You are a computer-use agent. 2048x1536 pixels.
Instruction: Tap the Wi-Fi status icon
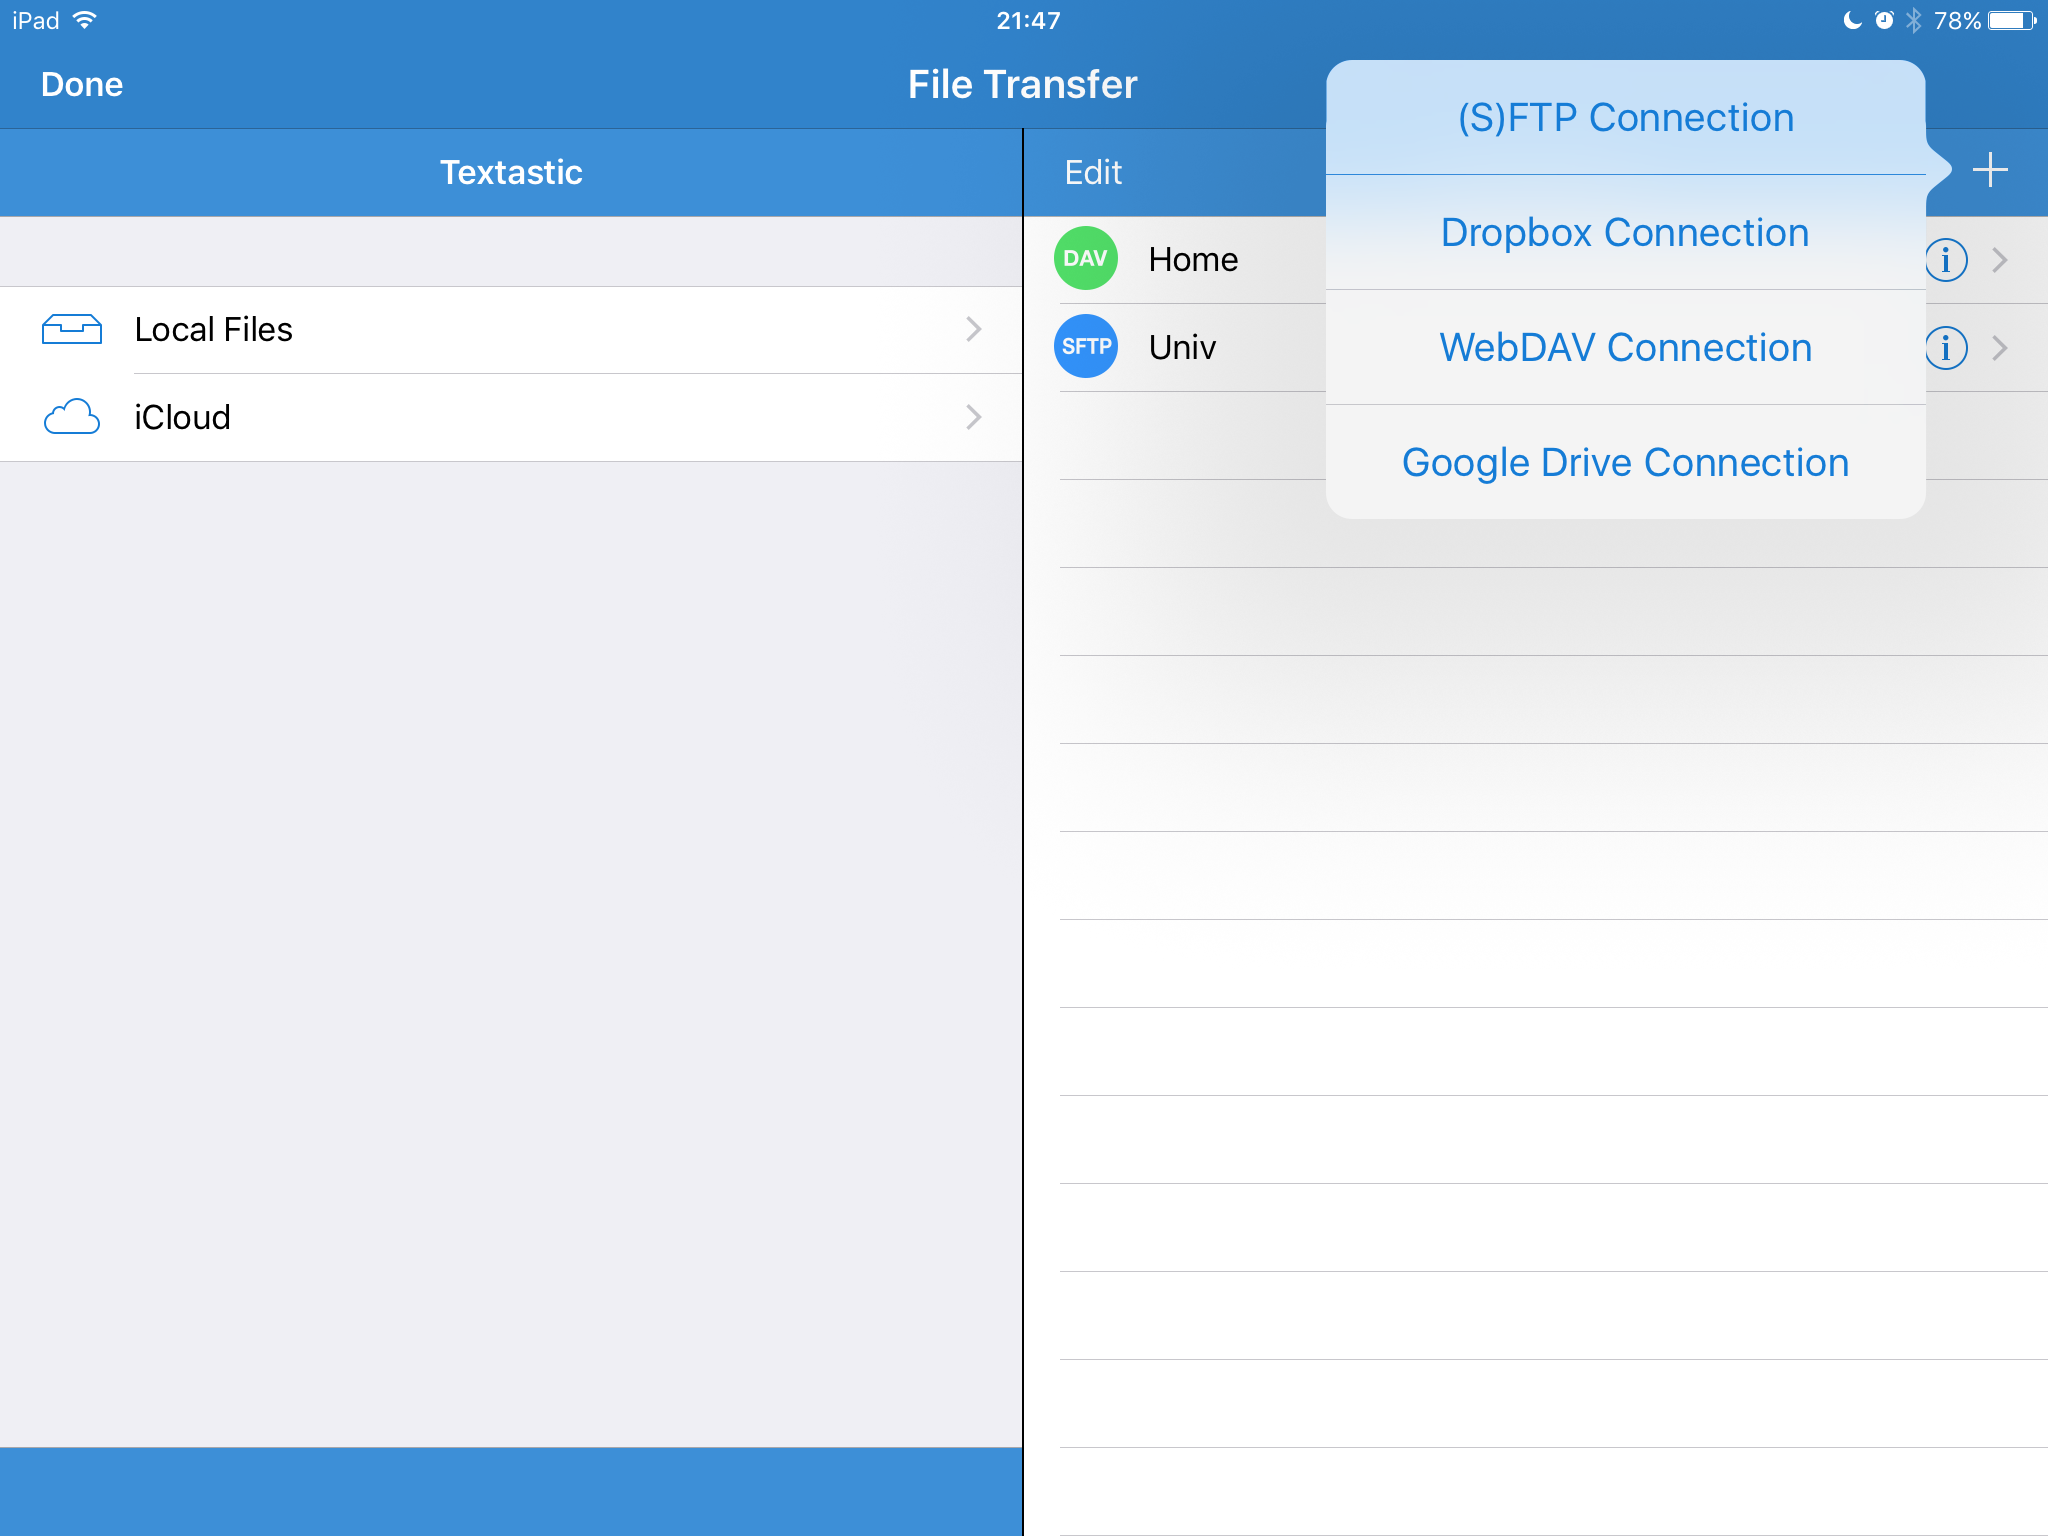tap(86, 20)
